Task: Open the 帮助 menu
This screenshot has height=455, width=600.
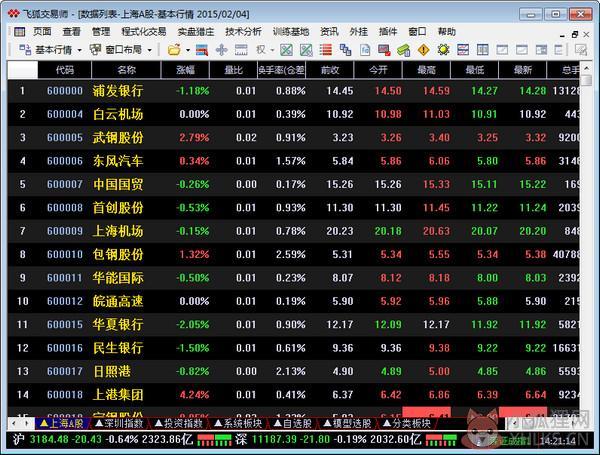Action: [447, 32]
